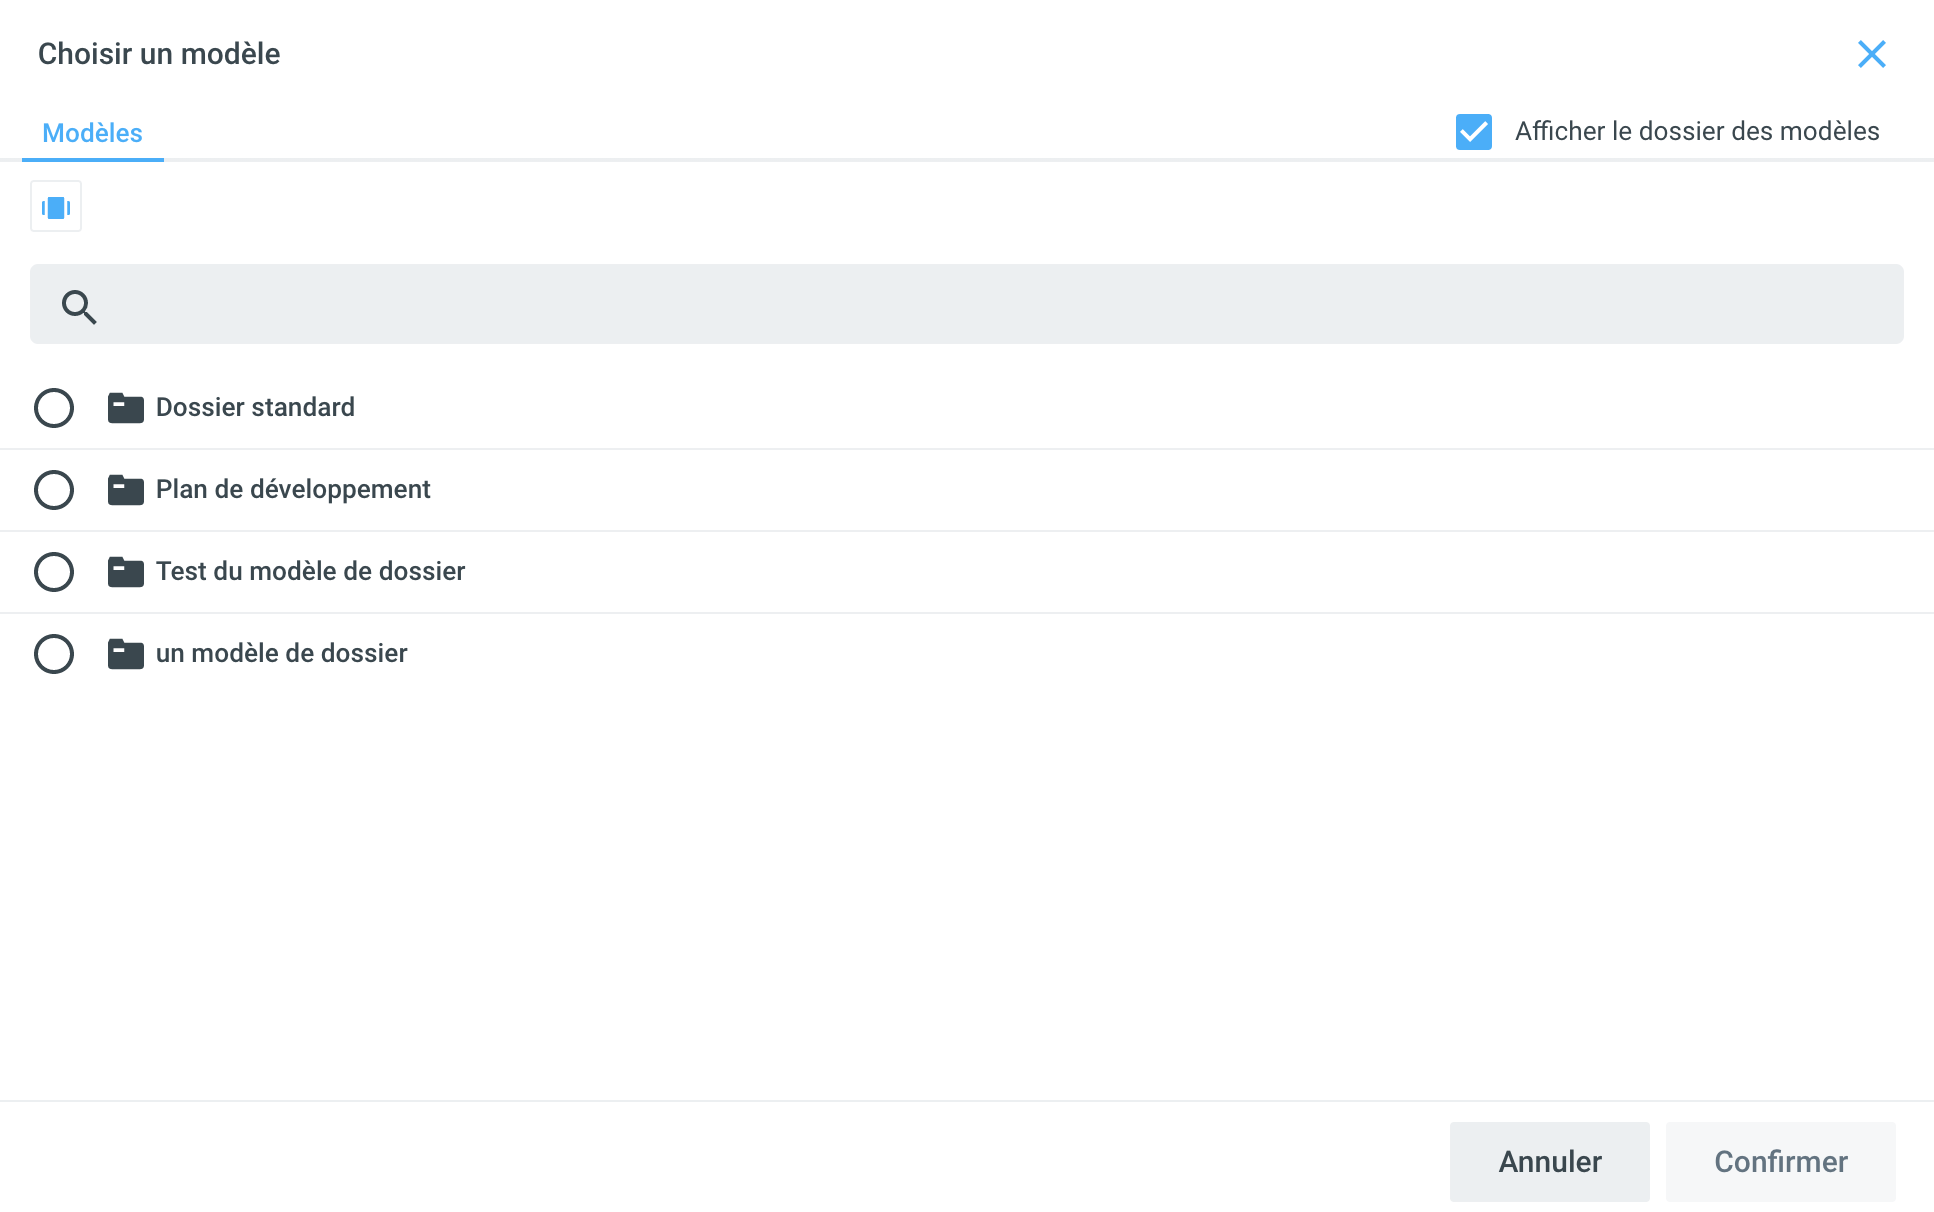This screenshot has height=1212, width=1934.
Task: Click the Plan de développement folder icon
Action: click(x=126, y=490)
